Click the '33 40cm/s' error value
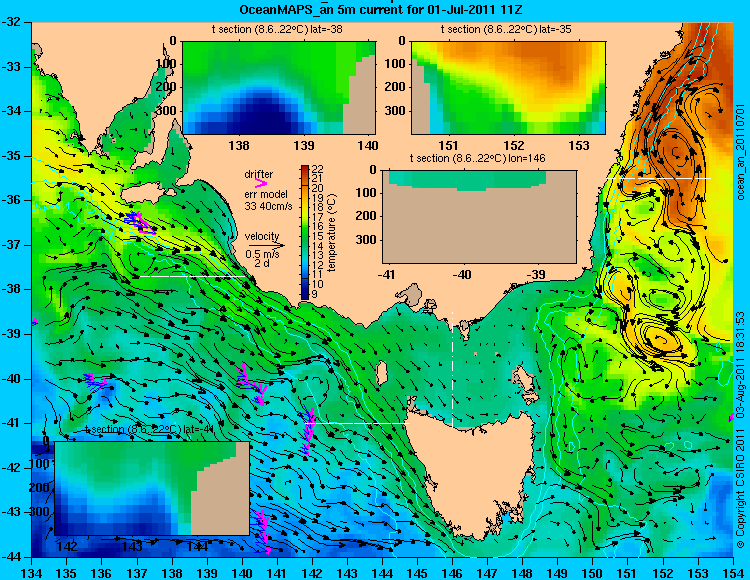Screen dimensions: 750x580 point(268,206)
